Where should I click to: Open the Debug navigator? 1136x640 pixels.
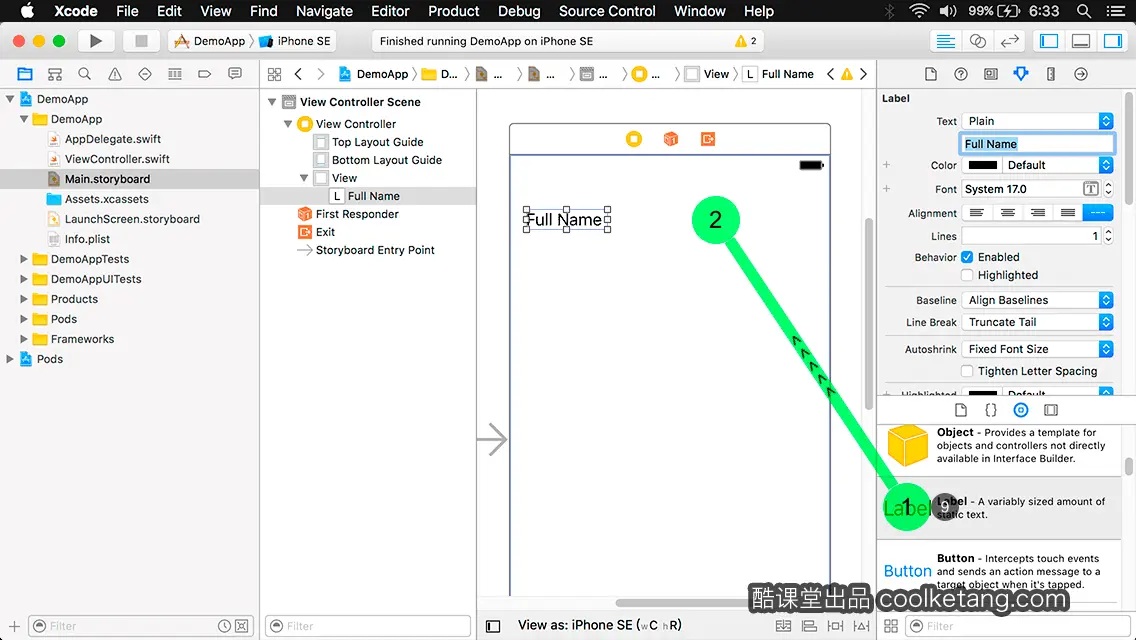point(175,74)
